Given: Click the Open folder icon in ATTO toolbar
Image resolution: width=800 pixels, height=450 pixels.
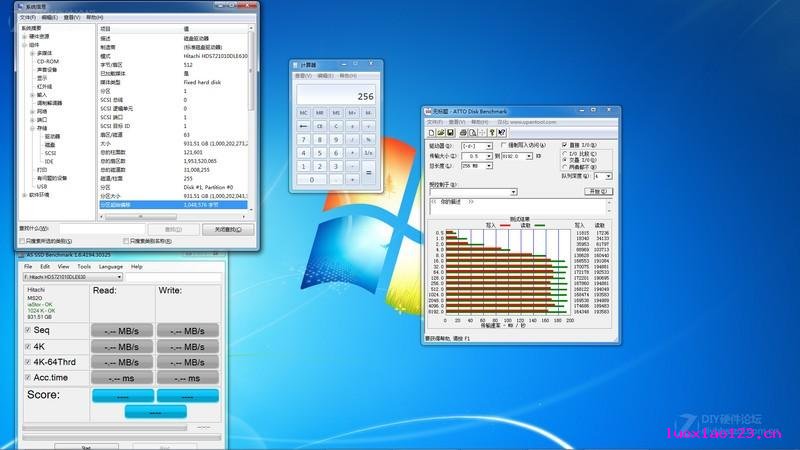Looking at the screenshot, I should tap(441, 133).
